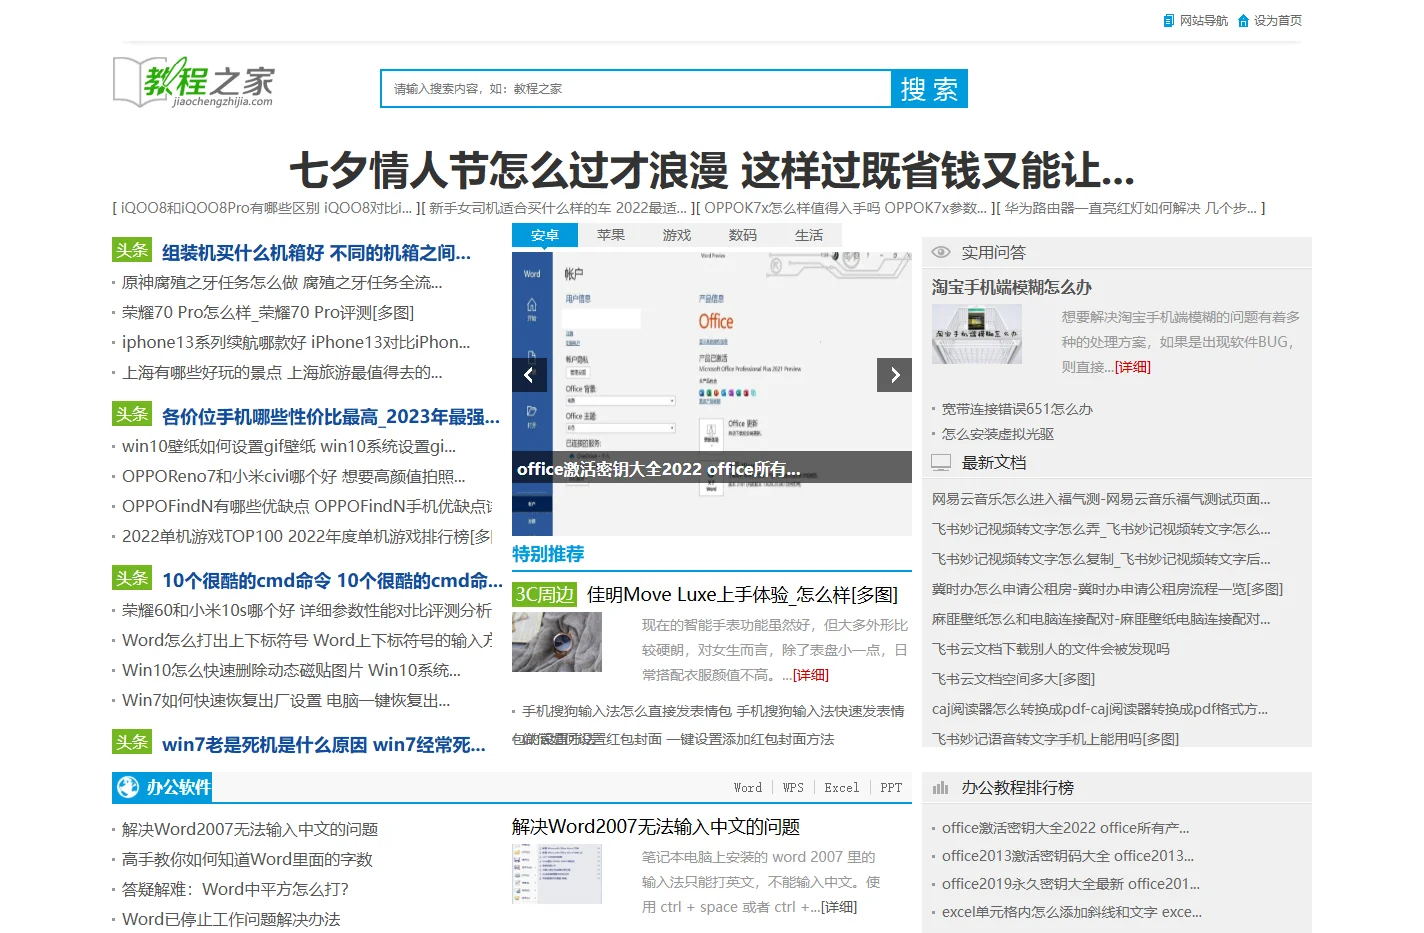
Task: Open 佳明Move Luxe上手体验 article title
Action: (742, 595)
